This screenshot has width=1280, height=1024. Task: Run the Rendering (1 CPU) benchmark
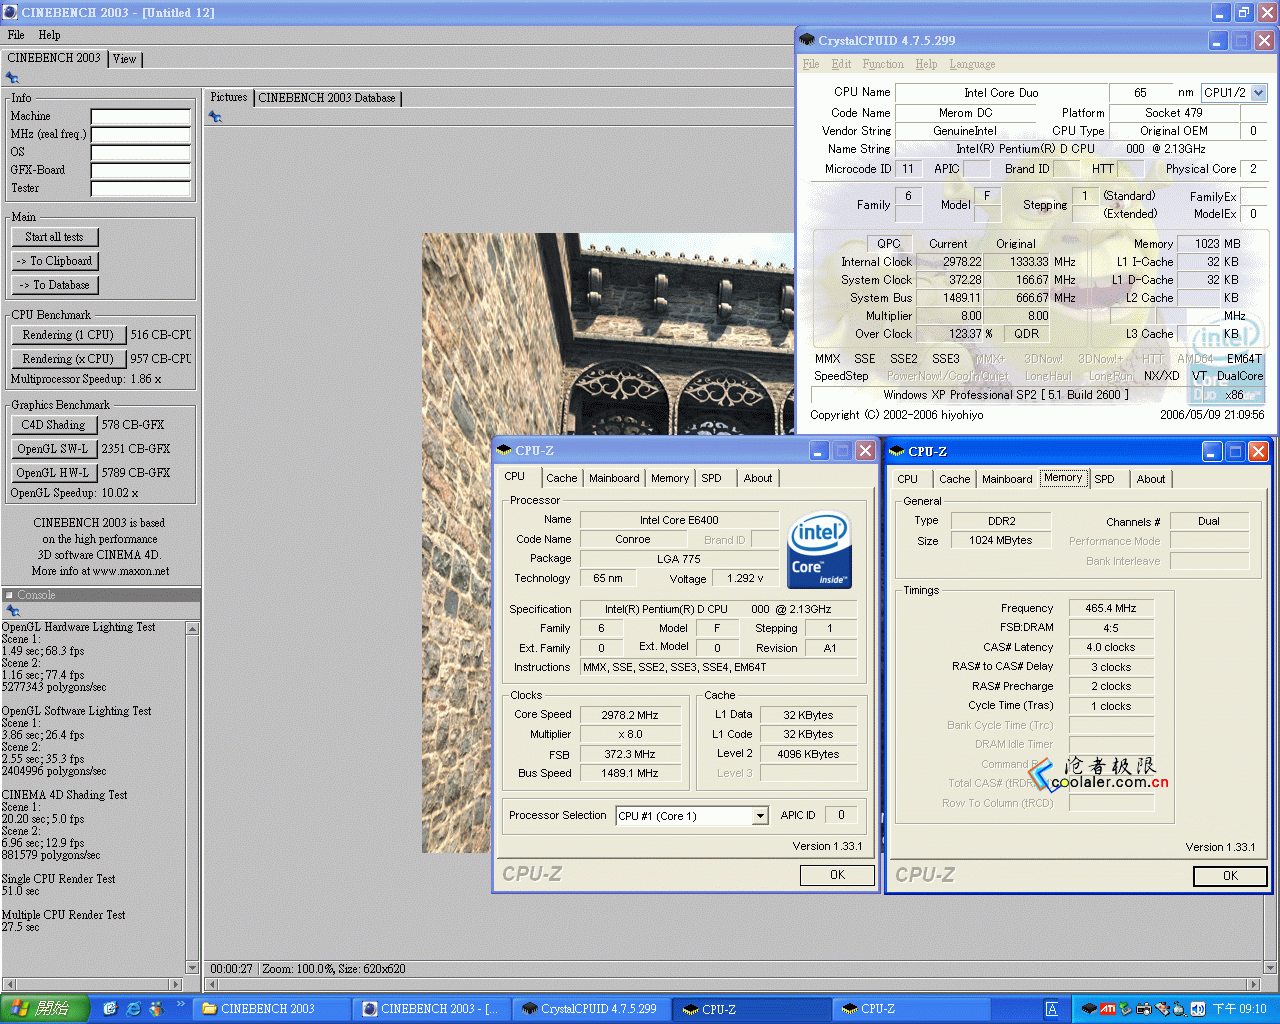coord(68,335)
